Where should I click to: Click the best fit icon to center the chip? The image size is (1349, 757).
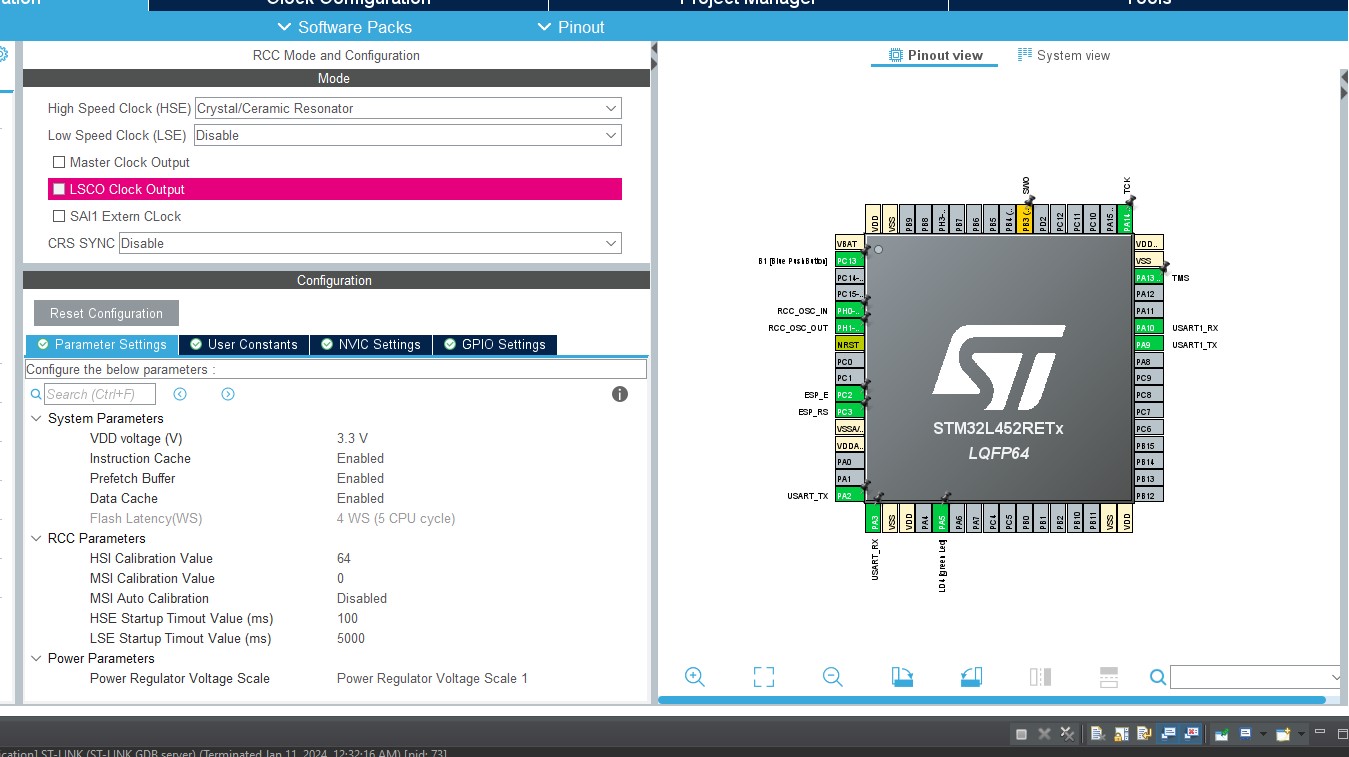(764, 676)
